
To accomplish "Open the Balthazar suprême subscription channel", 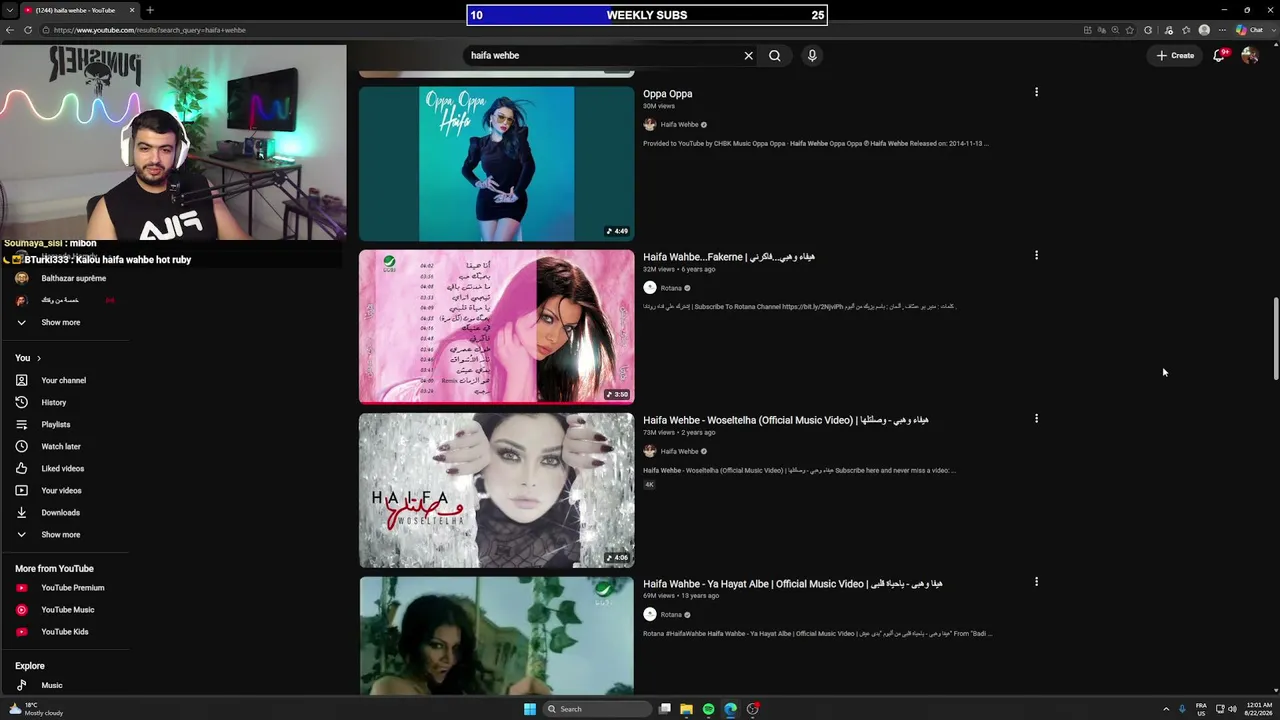I will click(64, 278).
